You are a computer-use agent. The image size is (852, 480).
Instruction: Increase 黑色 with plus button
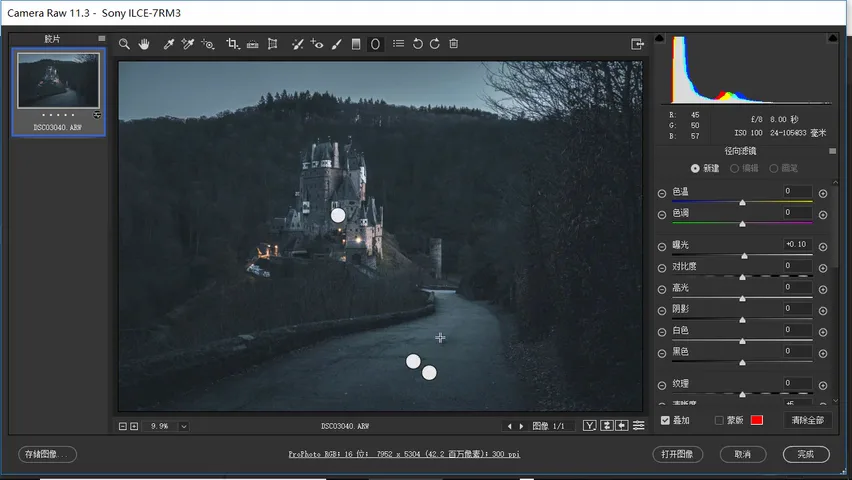(823, 353)
